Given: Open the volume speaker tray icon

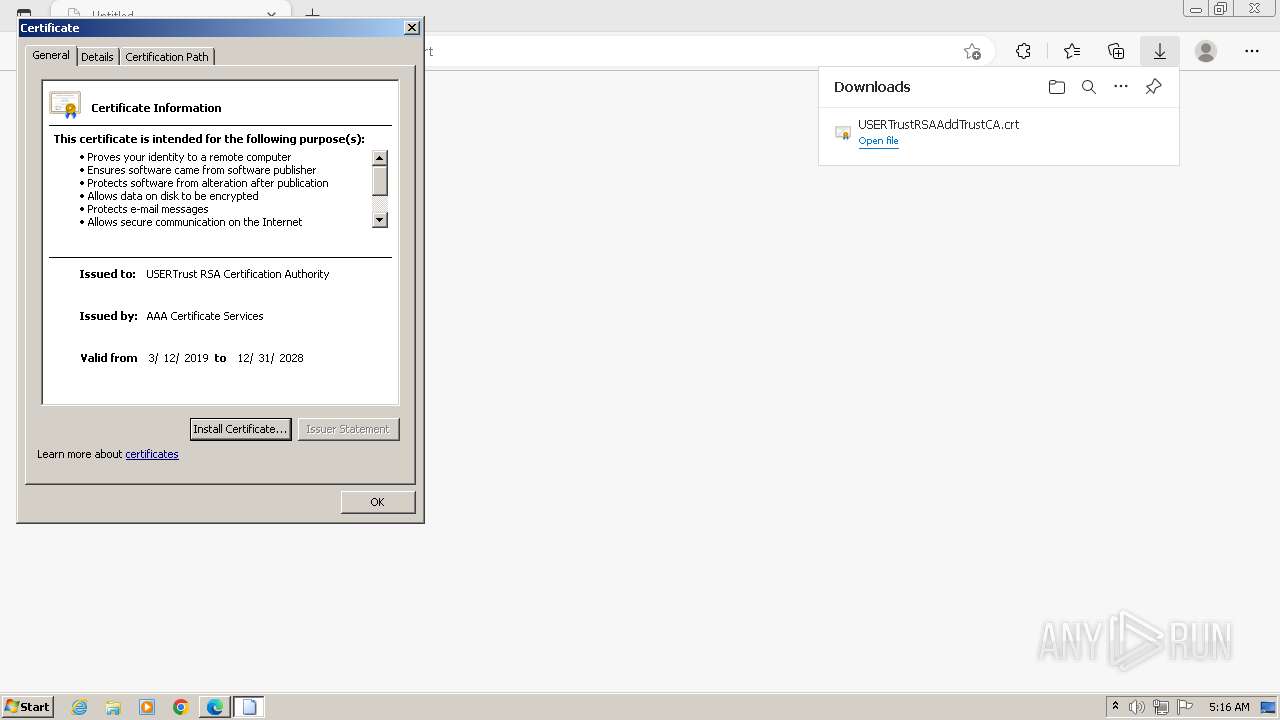Looking at the screenshot, I should [1137, 707].
